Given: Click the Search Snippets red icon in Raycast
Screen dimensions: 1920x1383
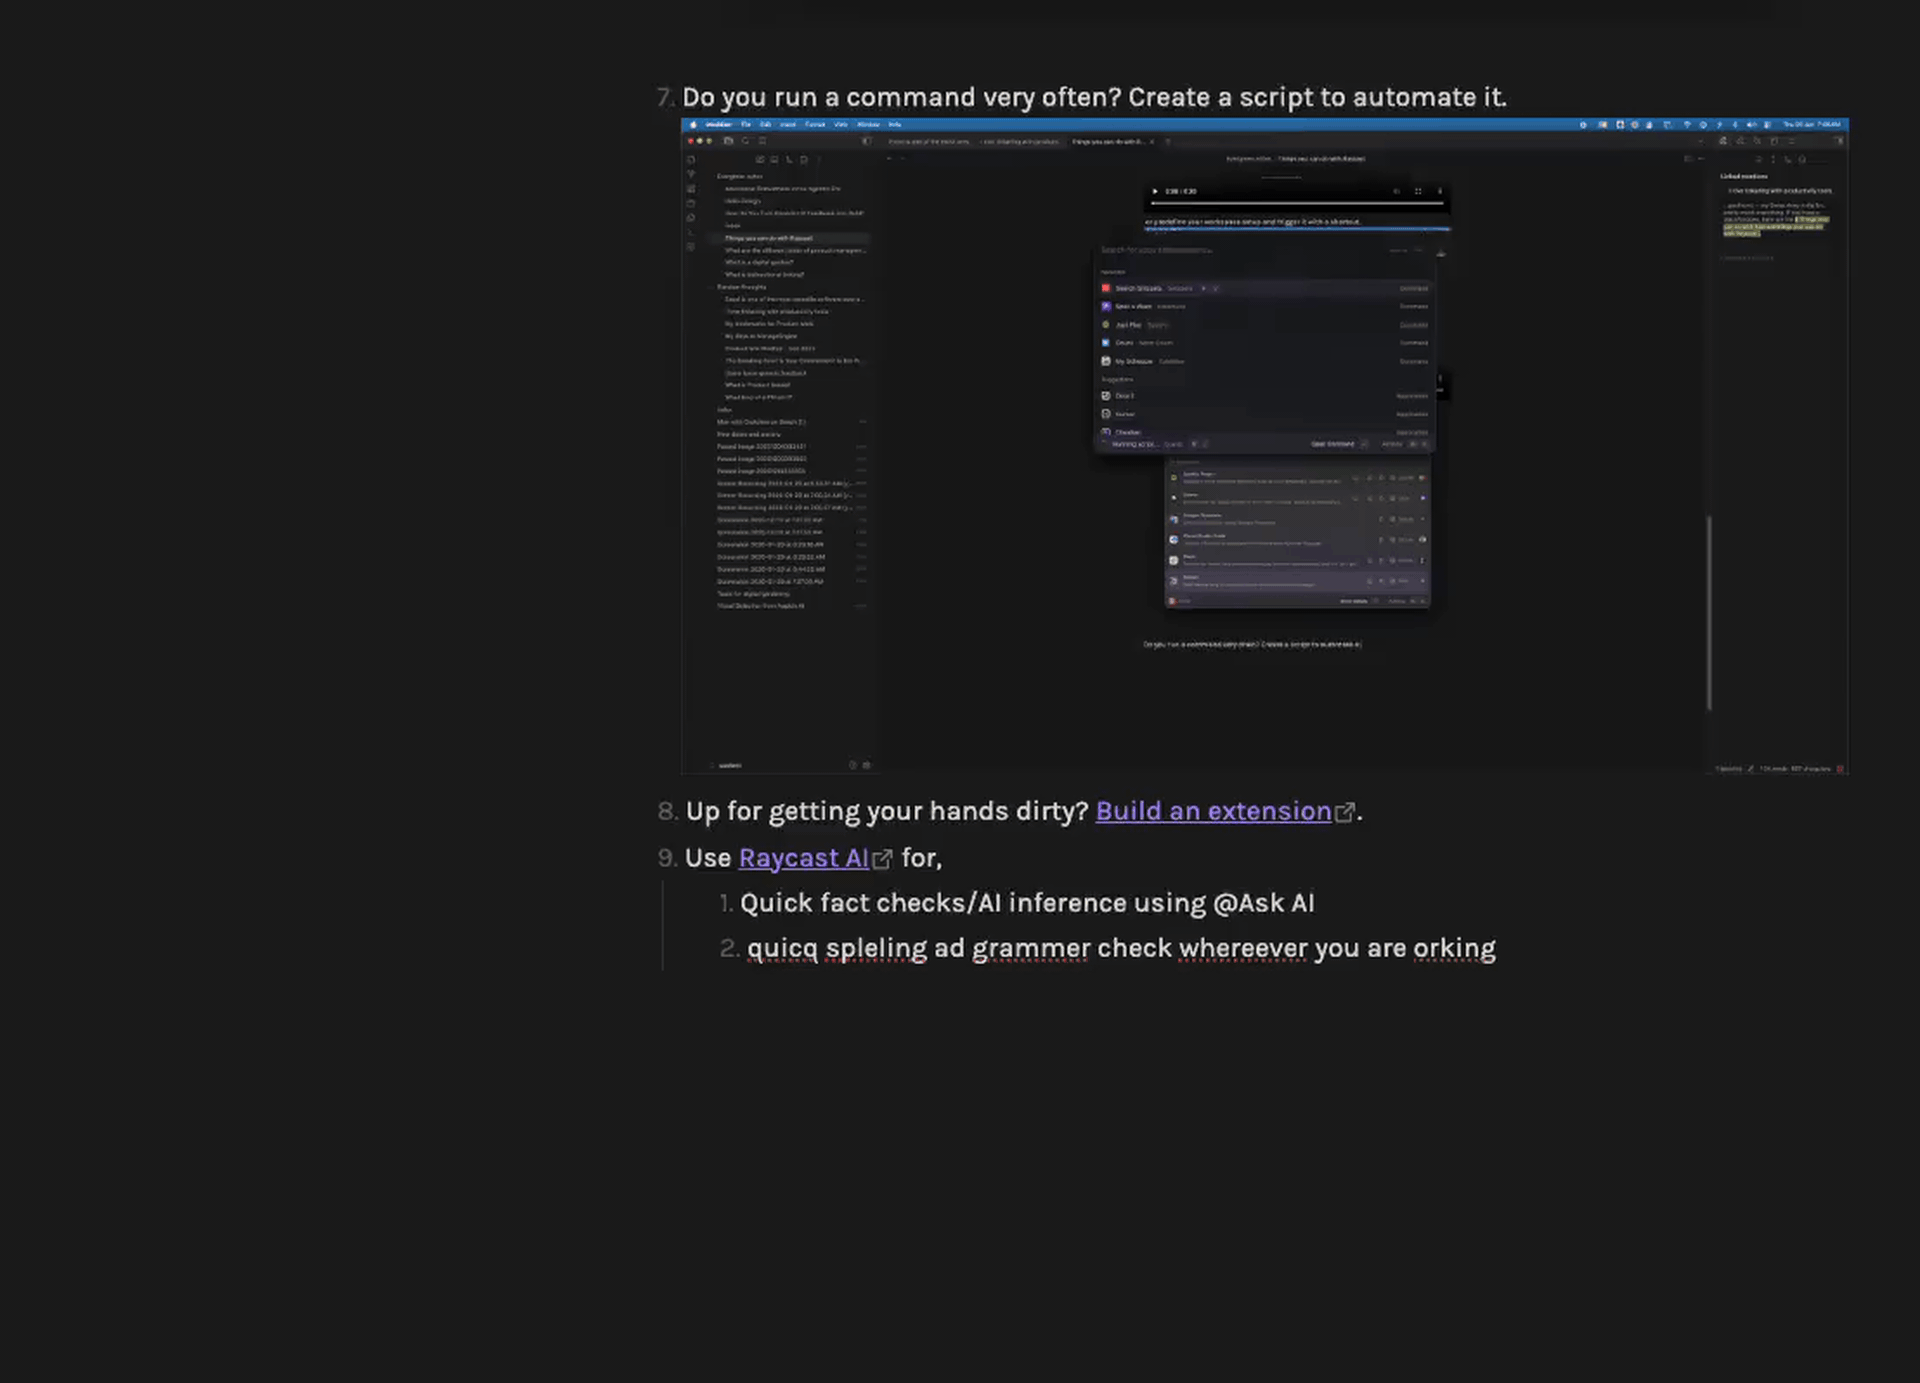Looking at the screenshot, I should point(1106,288).
